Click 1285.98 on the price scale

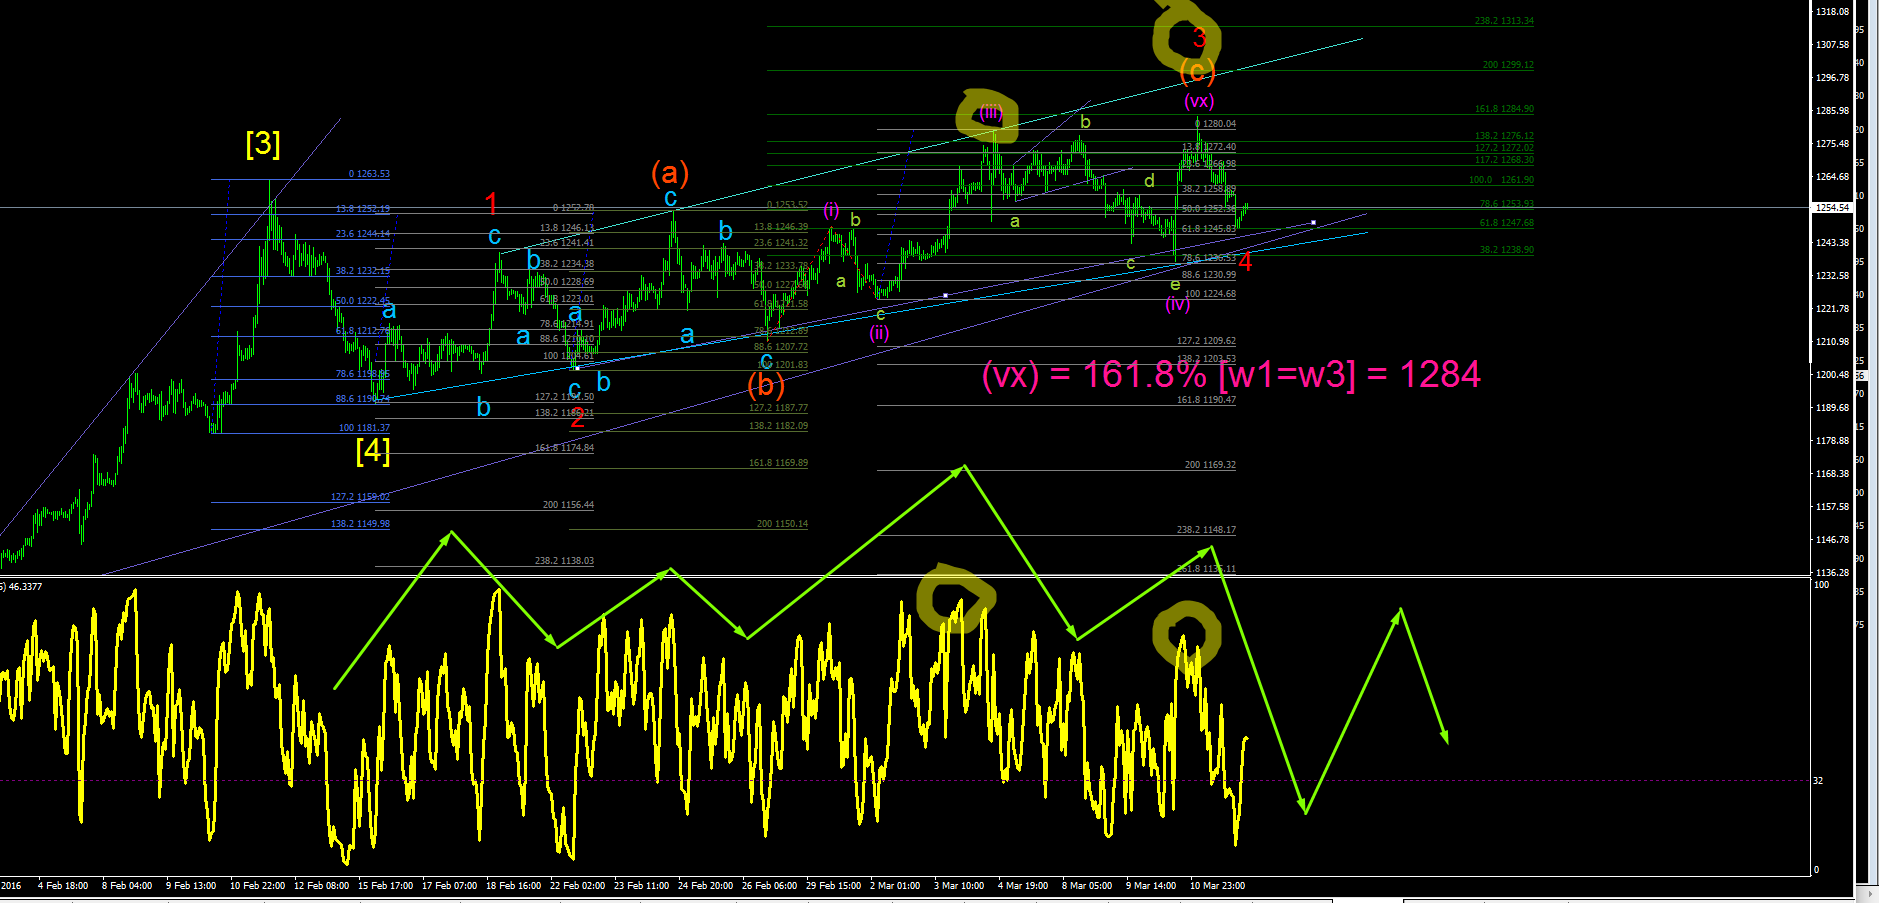(1833, 111)
